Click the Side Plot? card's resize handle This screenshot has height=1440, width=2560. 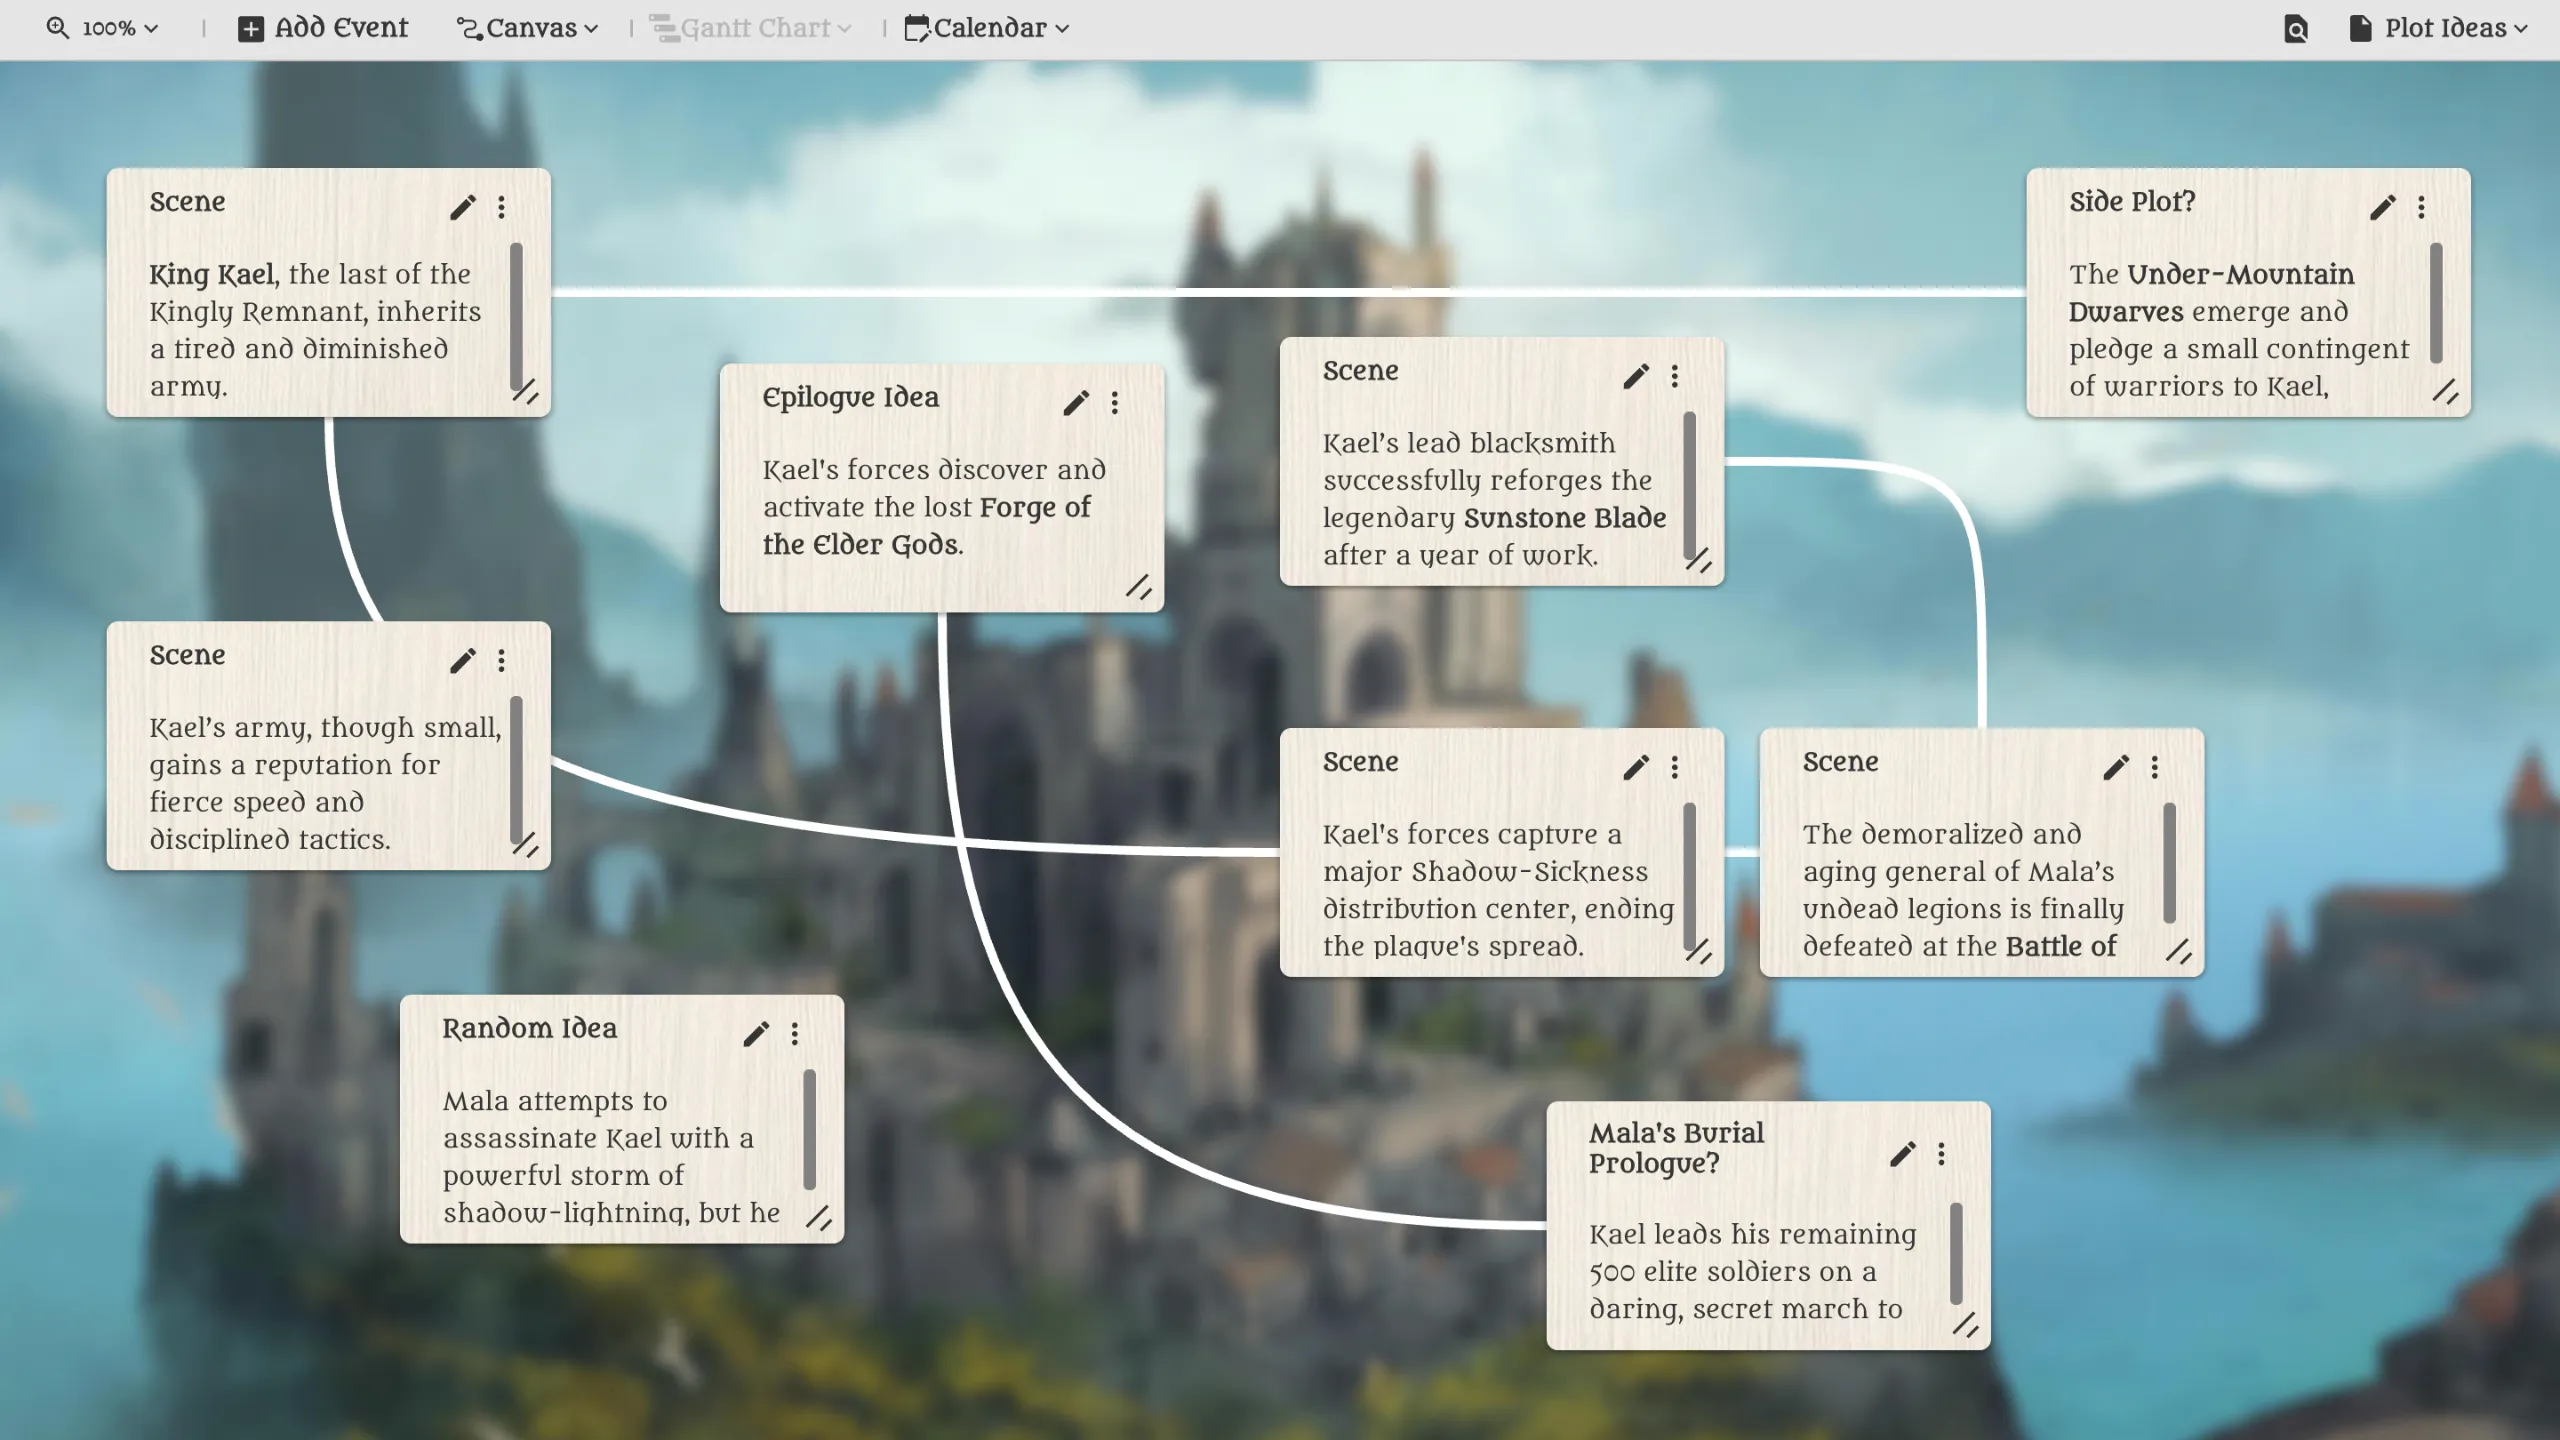tap(2445, 392)
